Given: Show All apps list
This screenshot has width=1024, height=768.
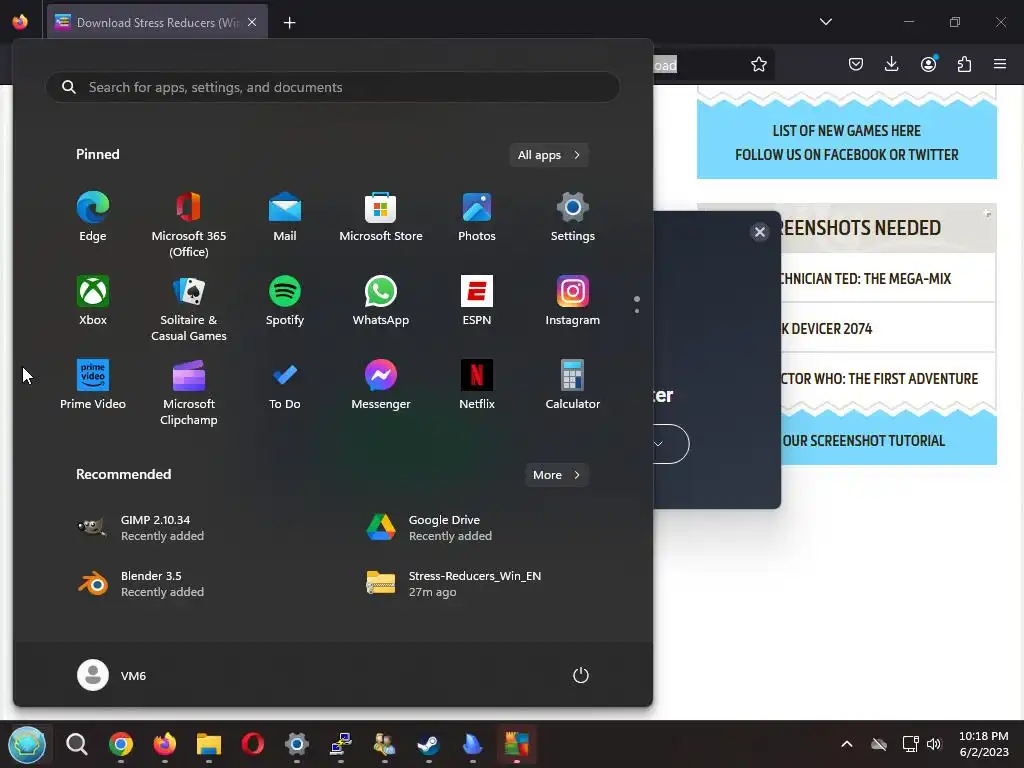Looking at the screenshot, I should (549, 155).
